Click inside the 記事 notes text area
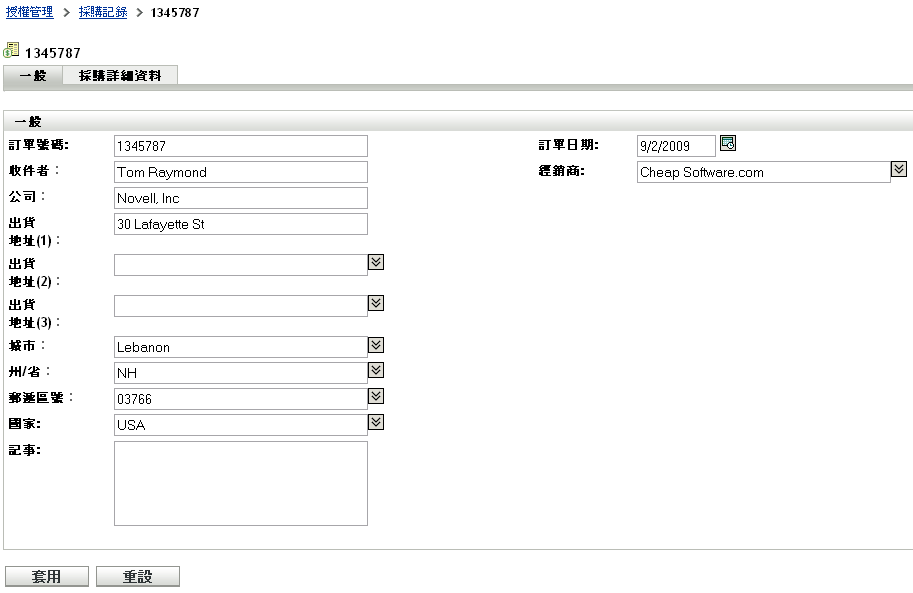The image size is (913, 593). point(241,483)
